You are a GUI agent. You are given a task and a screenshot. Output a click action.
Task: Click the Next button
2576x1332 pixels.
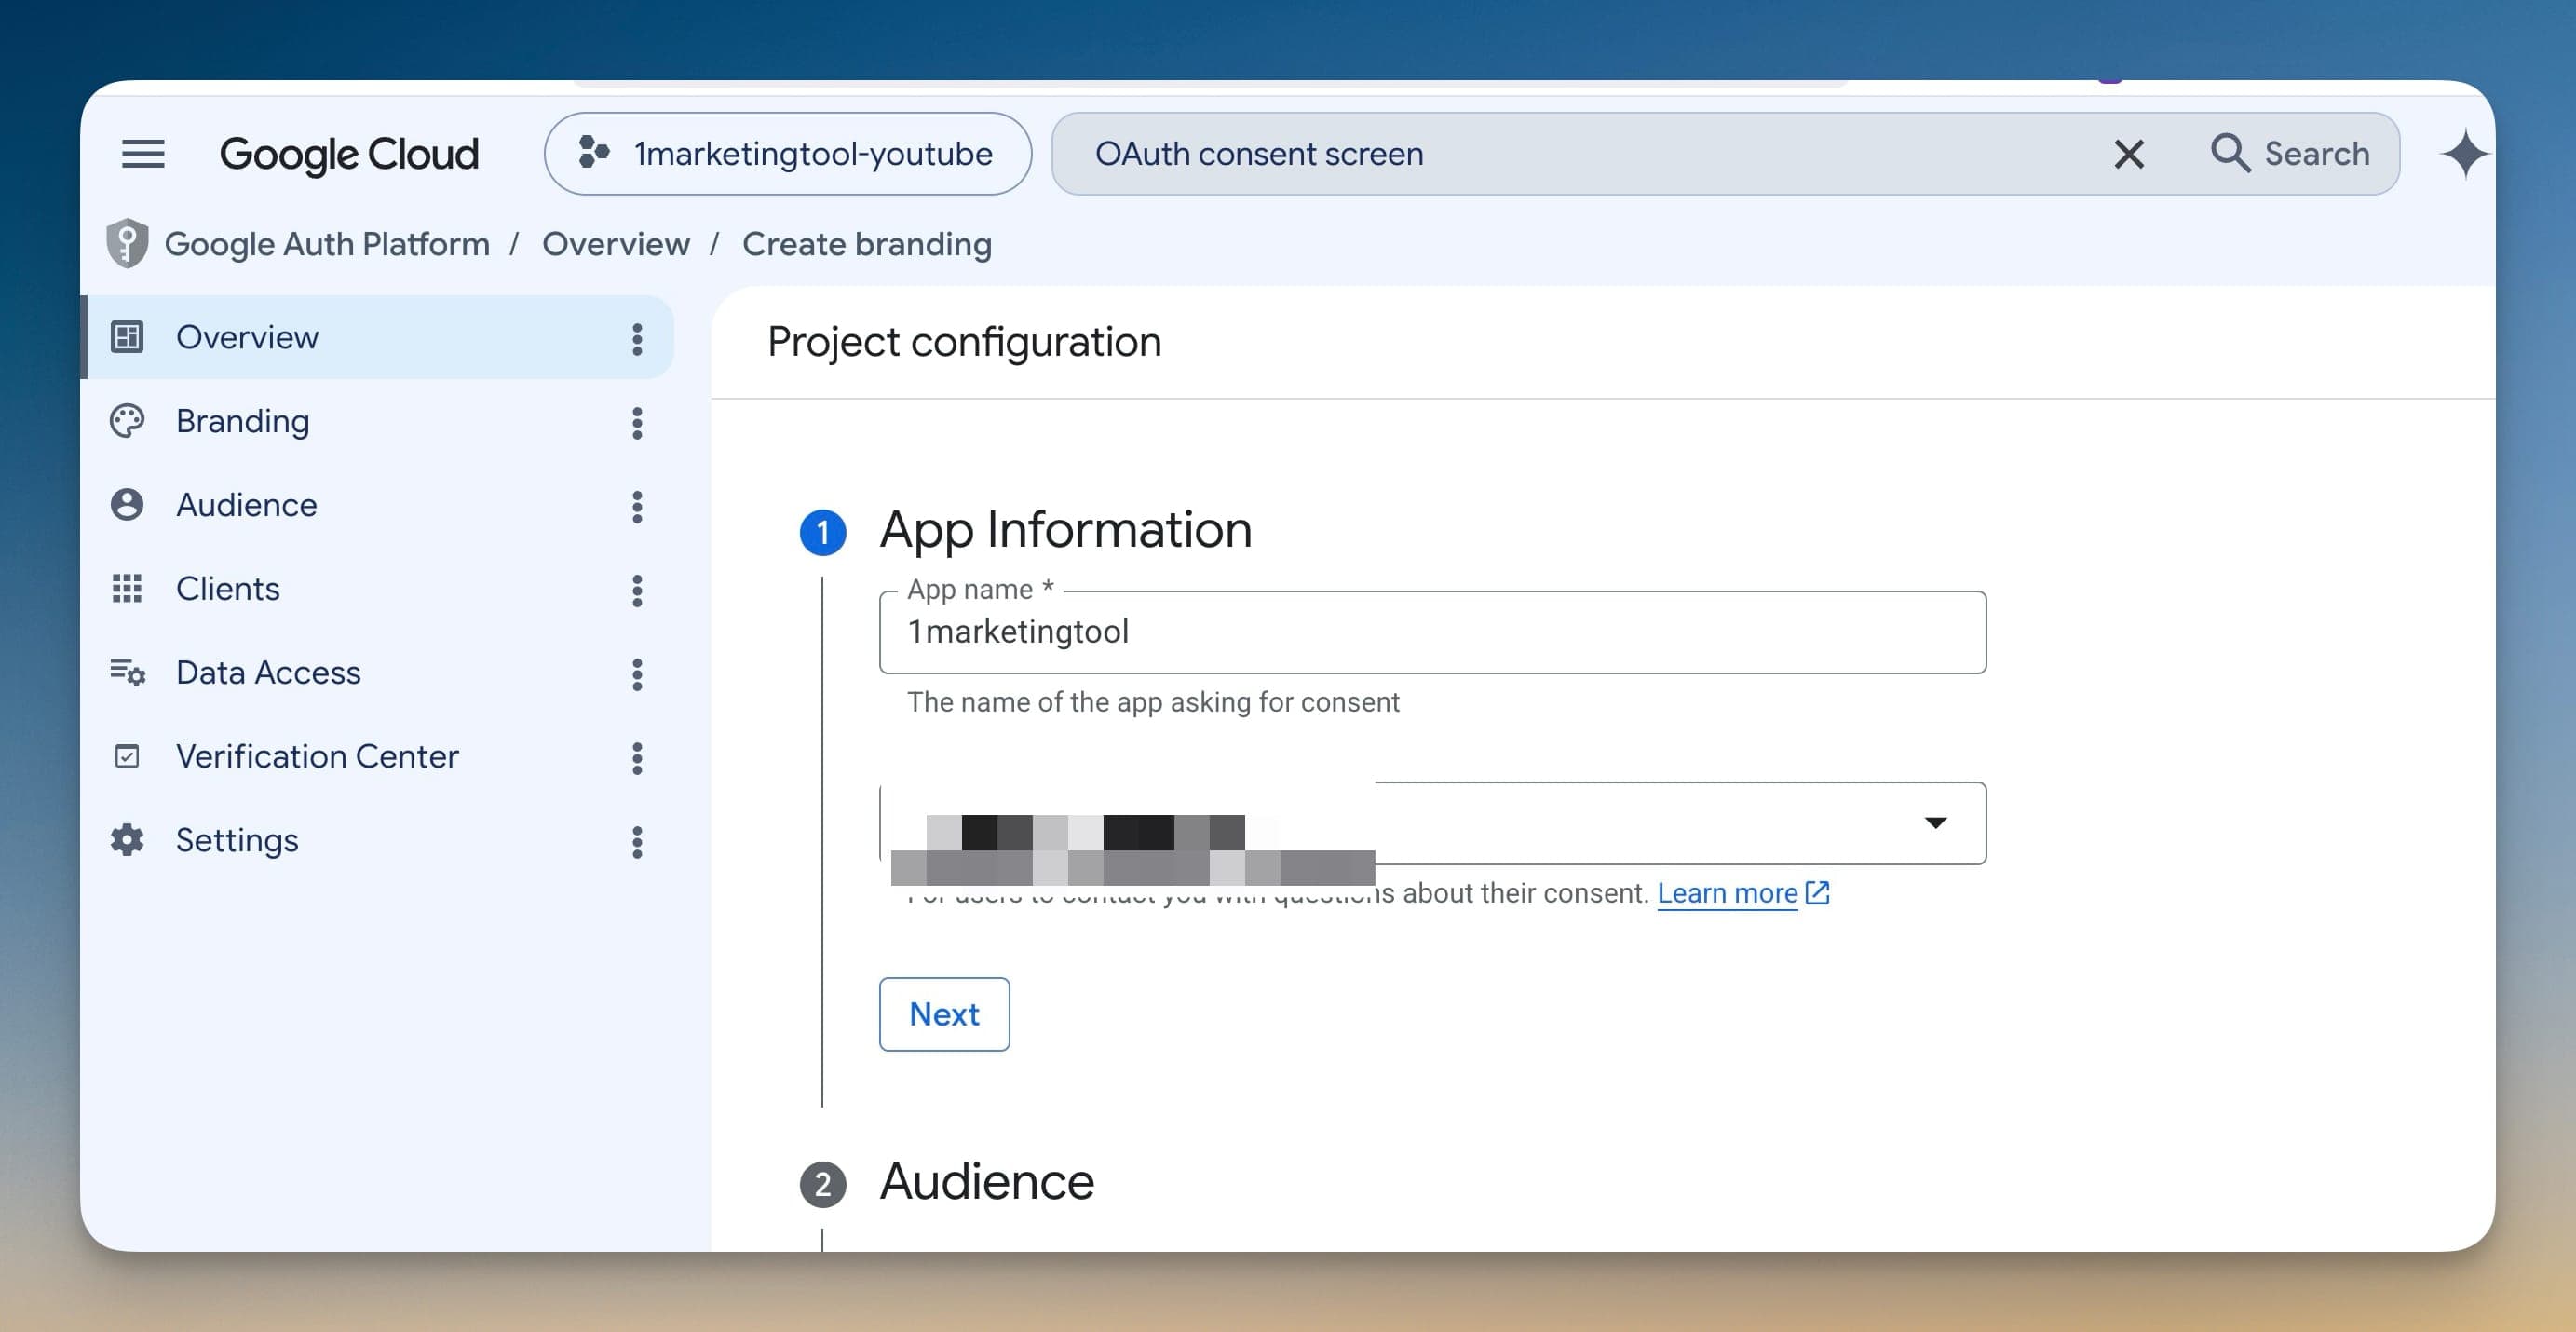(944, 1014)
